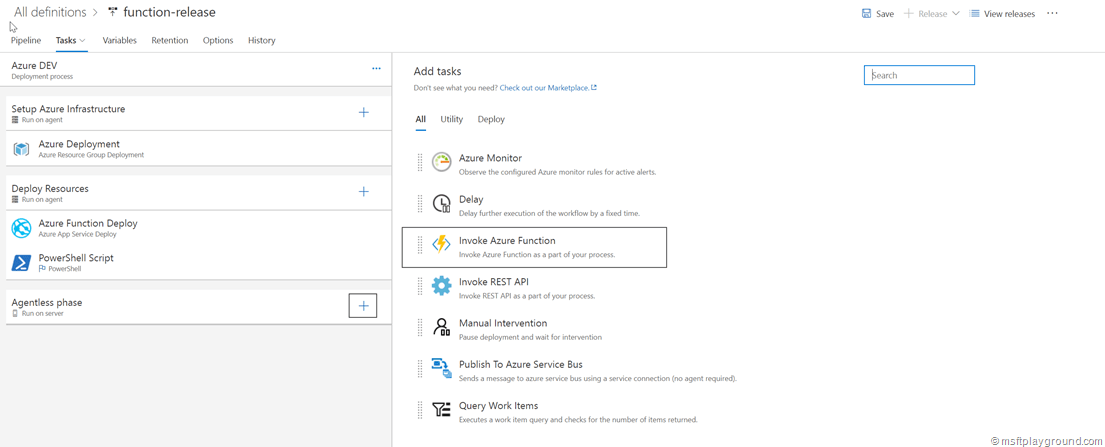Click the Azure Deployment cube icon
This screenshot has width=1105, height=447.
click(x=21, y=149)
